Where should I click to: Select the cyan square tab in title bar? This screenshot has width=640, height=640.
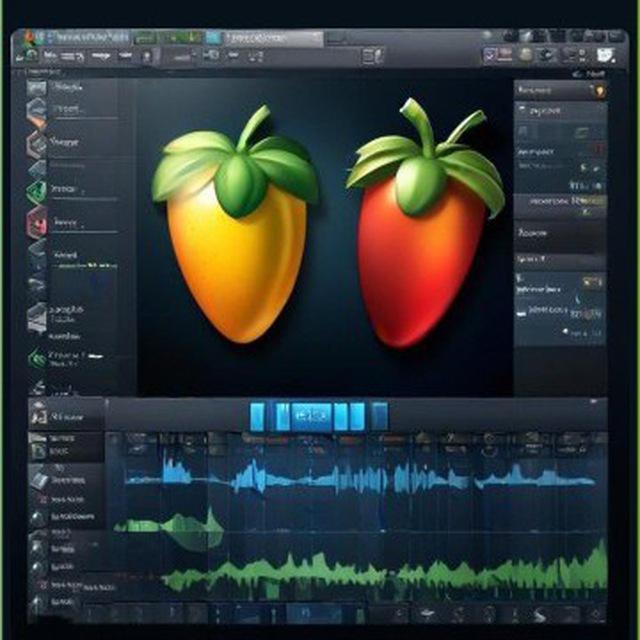pyautogui.click(x=212, y=38)
